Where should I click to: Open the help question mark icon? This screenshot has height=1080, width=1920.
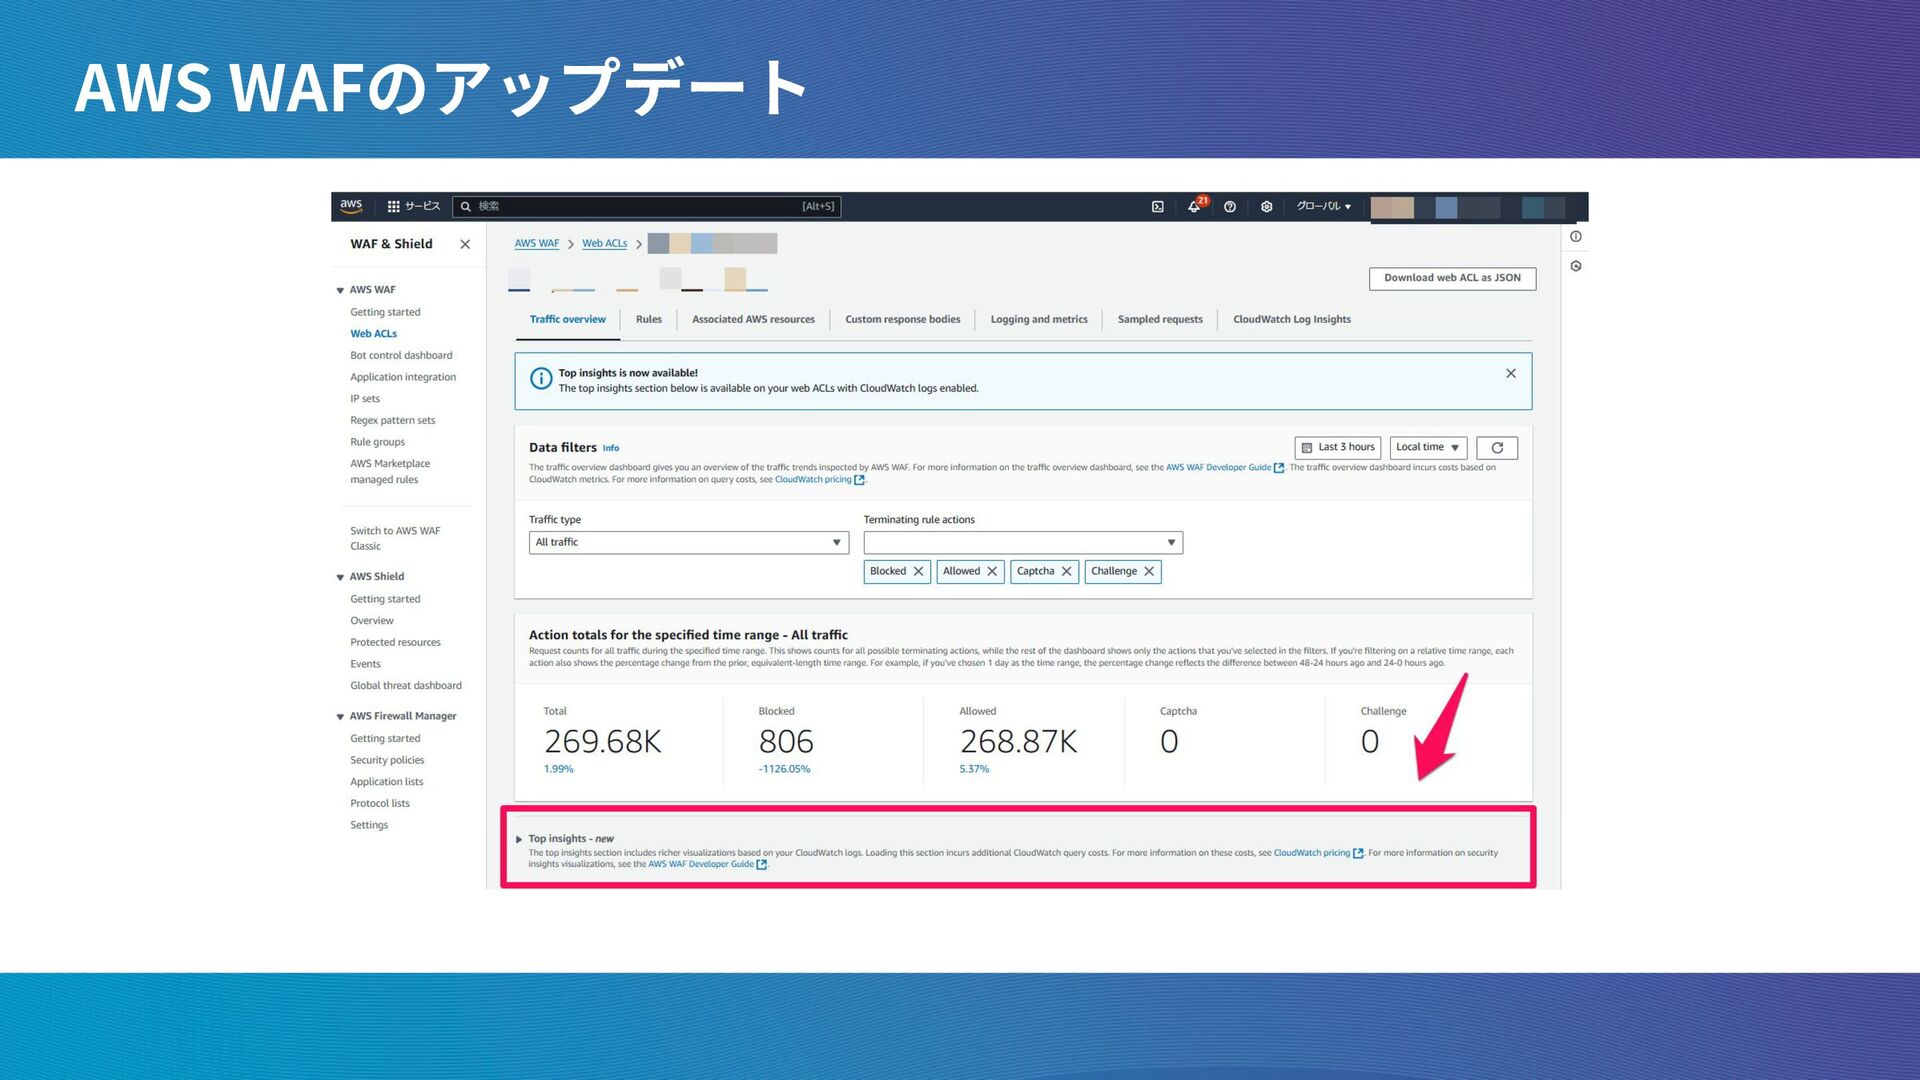(x=1230, y=207)
